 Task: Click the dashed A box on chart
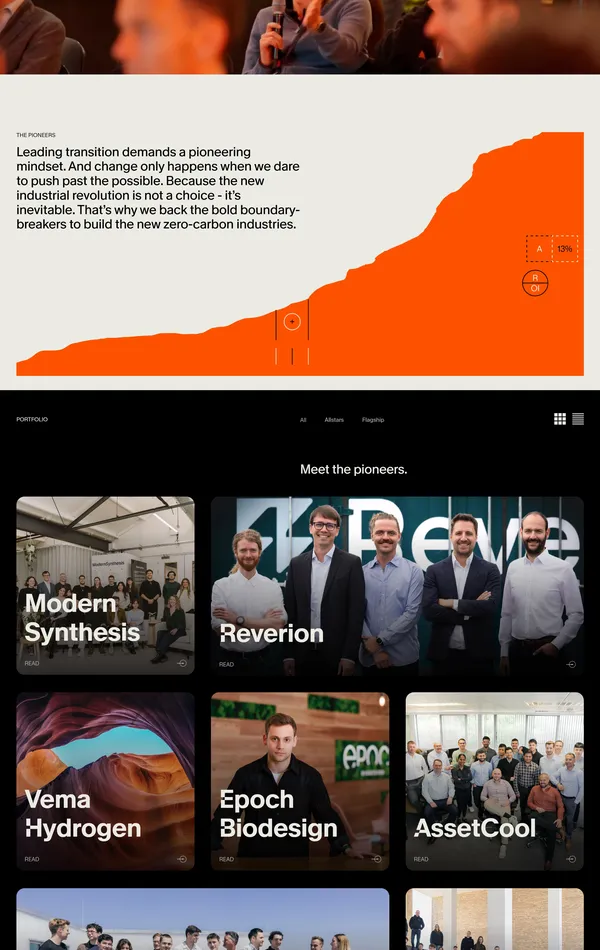coord(539,249)
